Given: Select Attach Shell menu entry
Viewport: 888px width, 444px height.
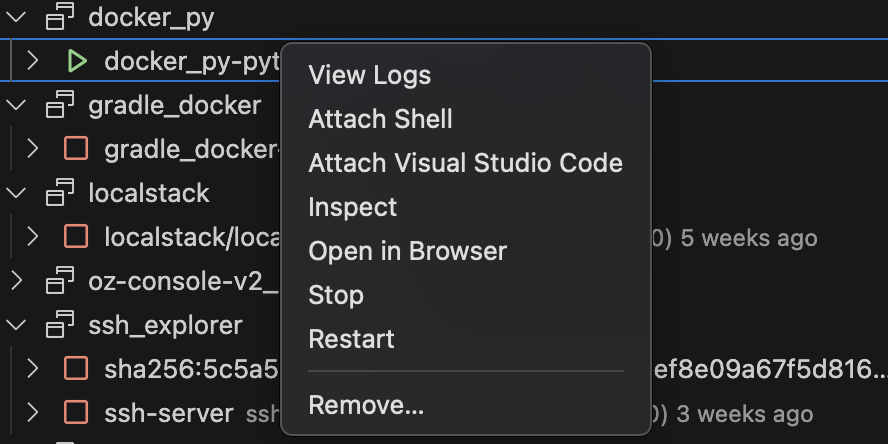Looking at the screenshot, I should pos(380,119).
